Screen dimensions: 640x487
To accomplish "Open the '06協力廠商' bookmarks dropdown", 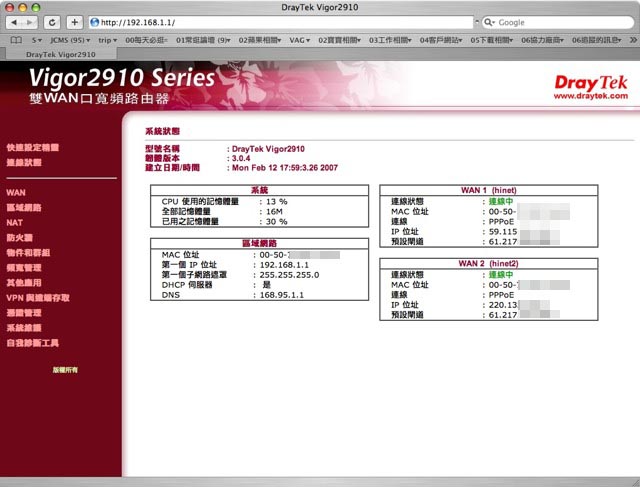I will 542,40.
